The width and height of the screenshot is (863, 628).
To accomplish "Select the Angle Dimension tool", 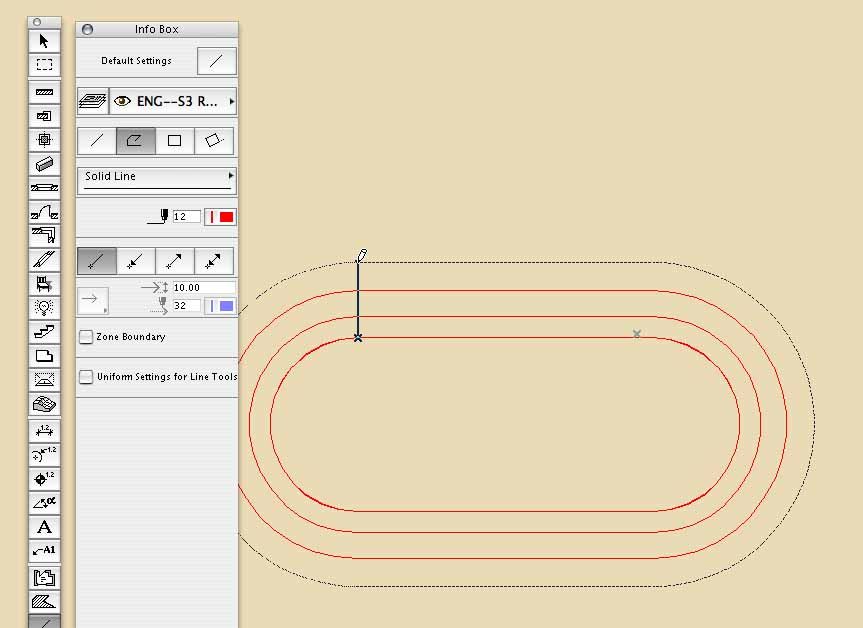I will [44, 503].
